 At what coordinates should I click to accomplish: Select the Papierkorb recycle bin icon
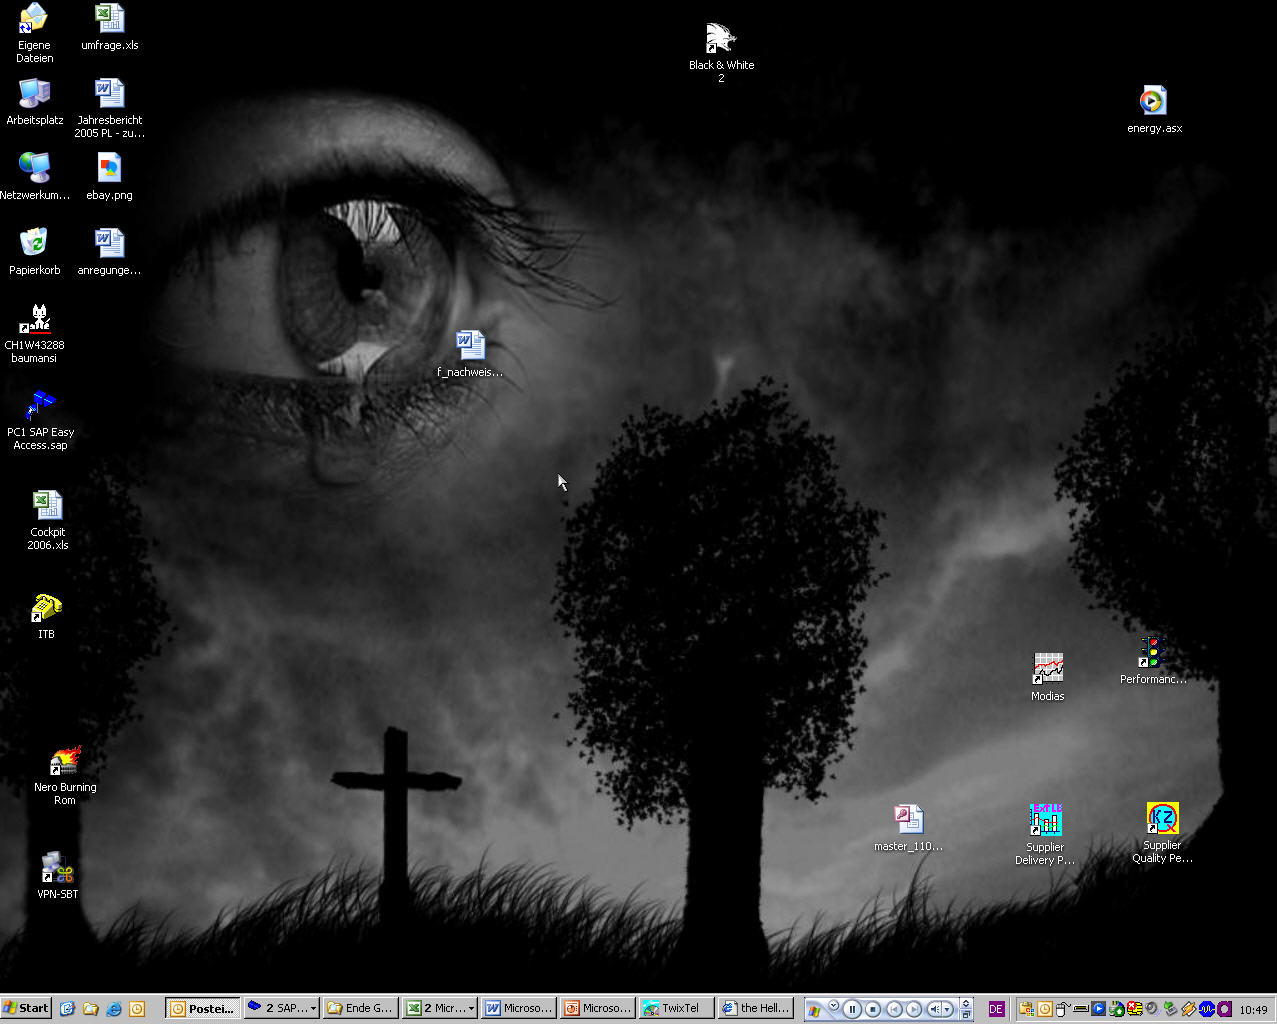(x=34, y=243)
